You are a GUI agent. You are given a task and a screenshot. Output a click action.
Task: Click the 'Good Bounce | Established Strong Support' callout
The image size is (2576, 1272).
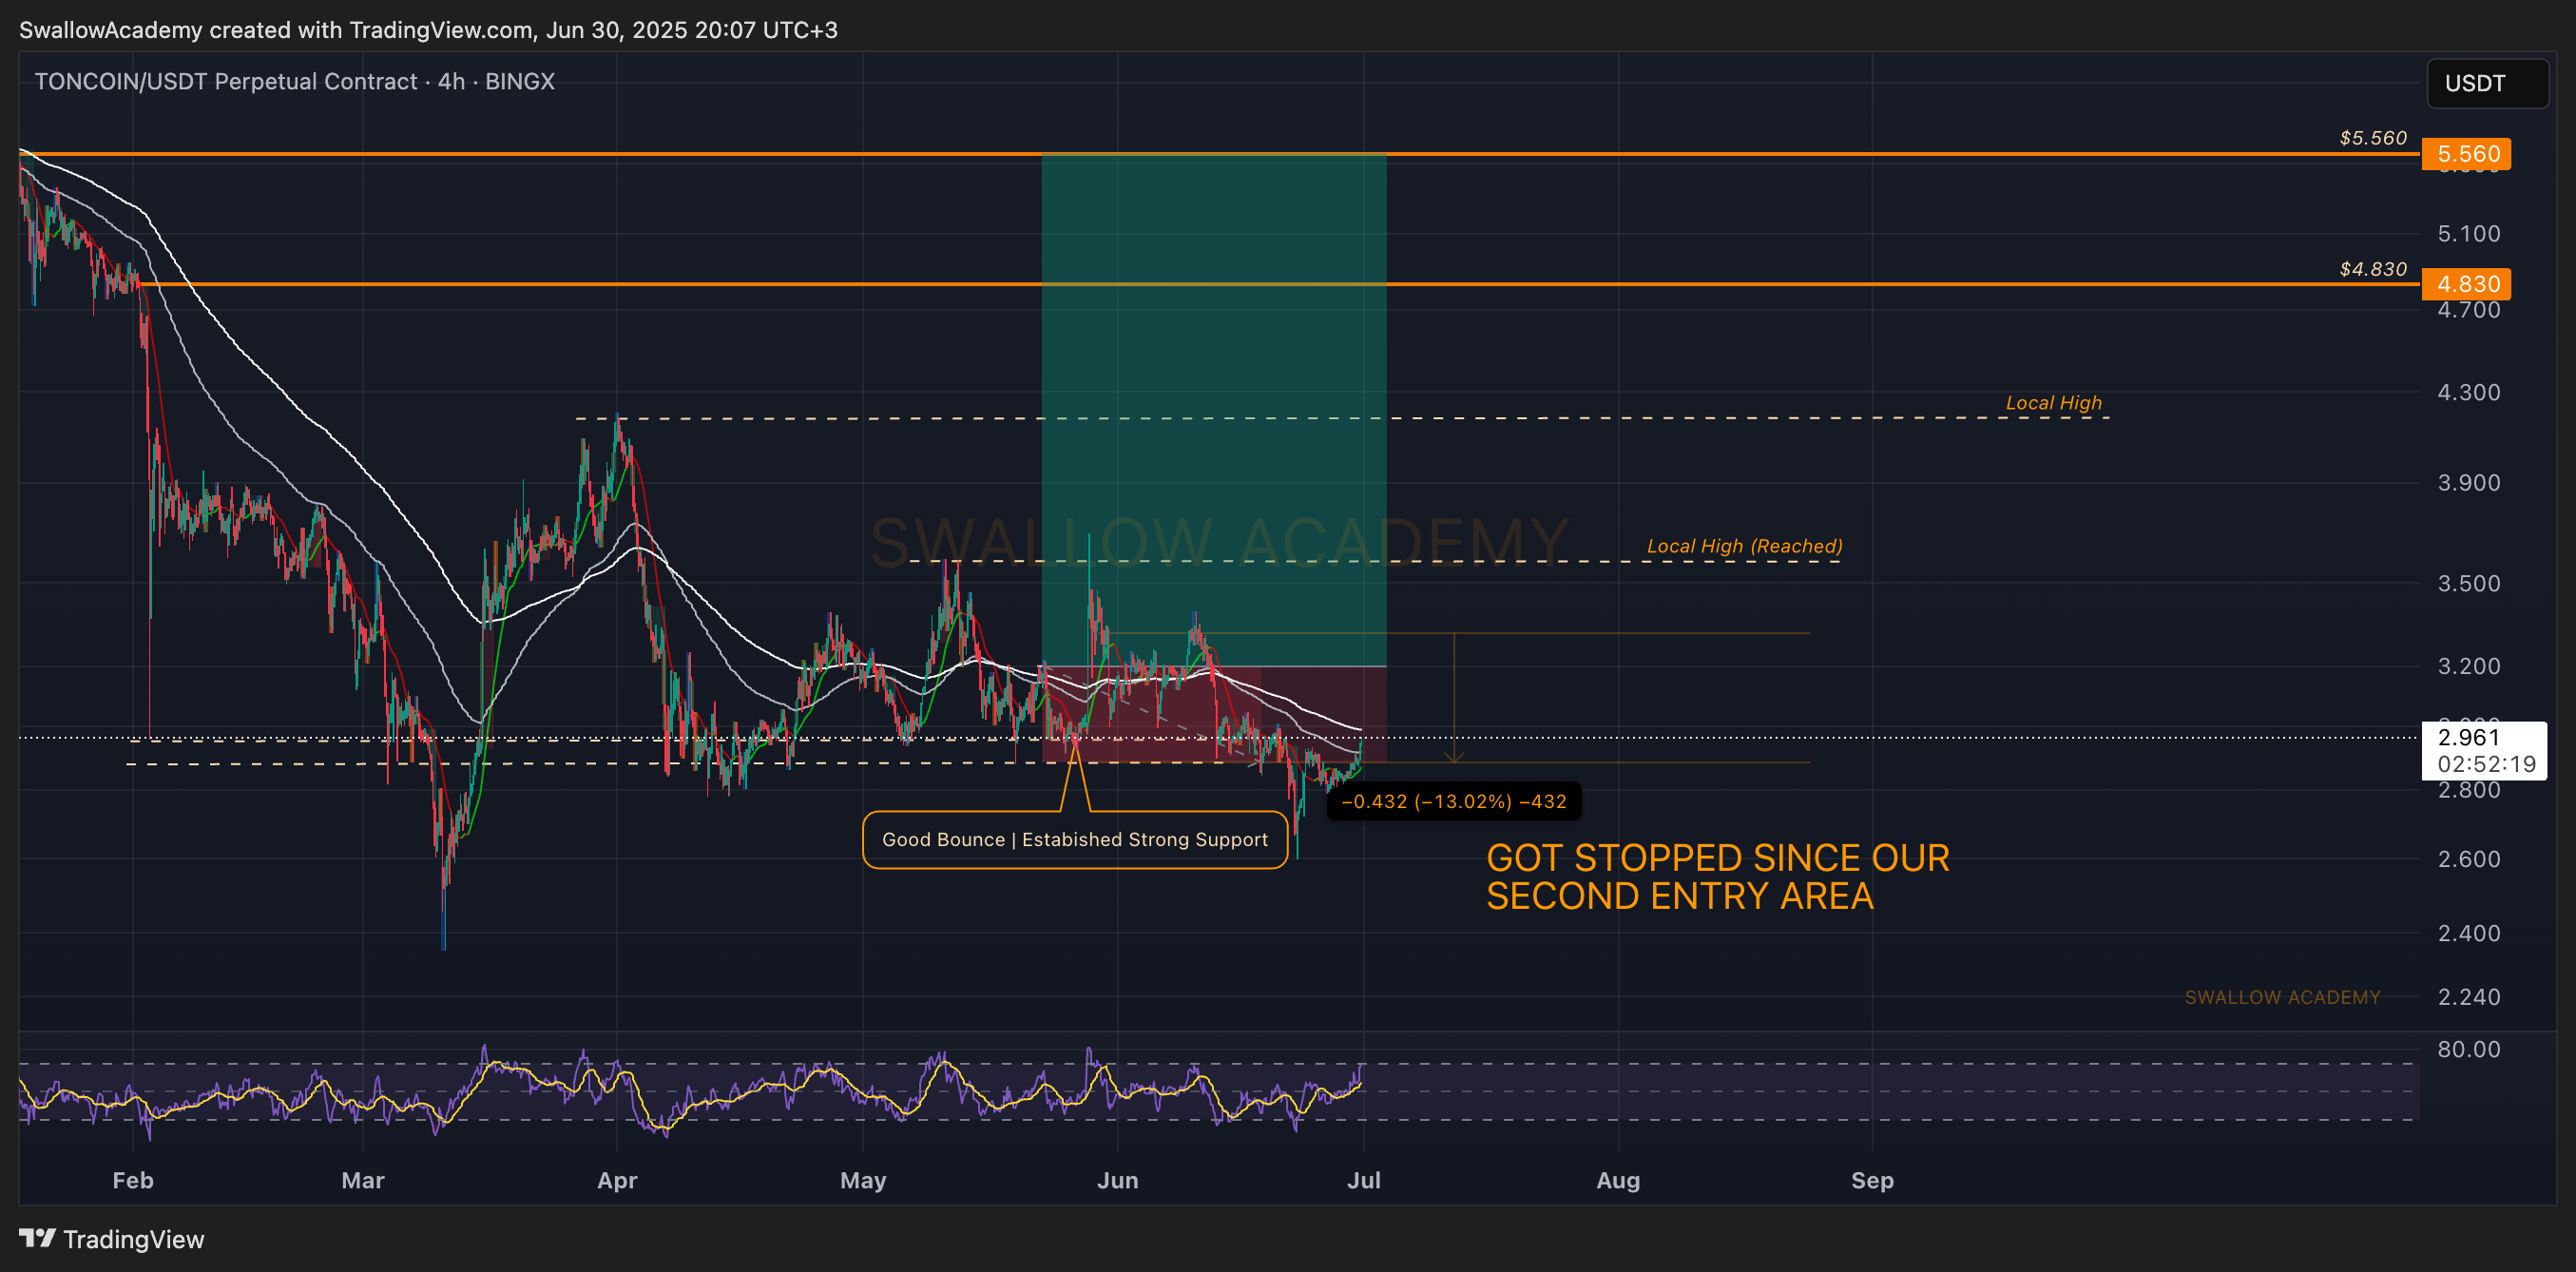1075,839
